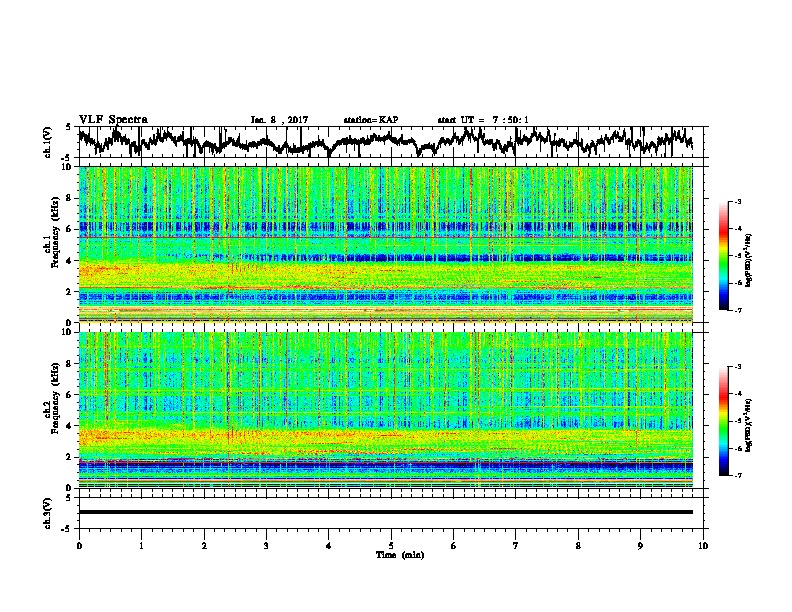This screenshot has width=792, height=612.
Task: Click the flat black ch.3 trace line
Action: click(385, 512)
